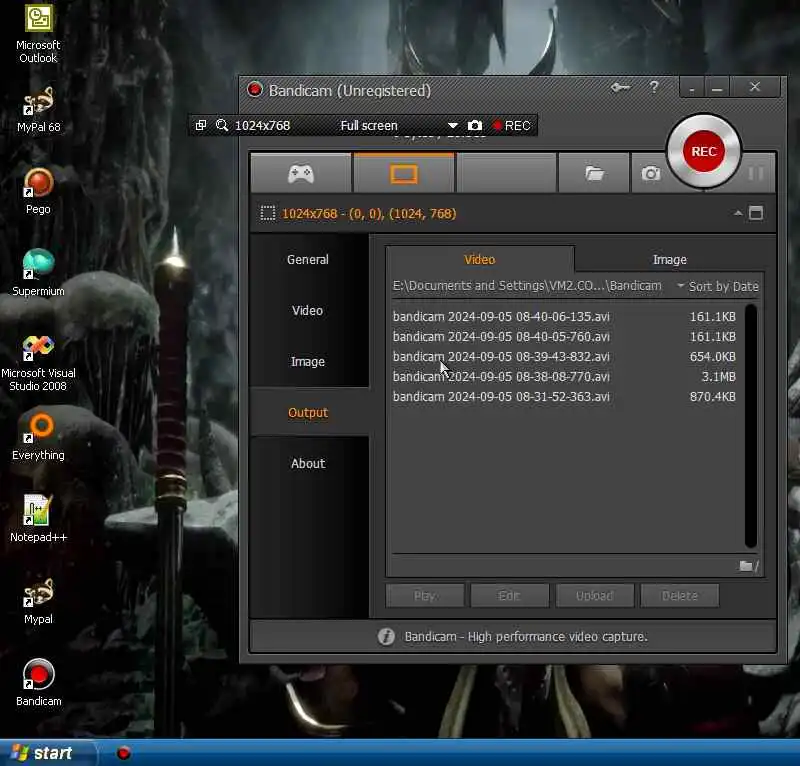Viewport: 800px width, 766px height.
Task: Capture screenshot with camera icon in Bandicam
Action: 651,174
